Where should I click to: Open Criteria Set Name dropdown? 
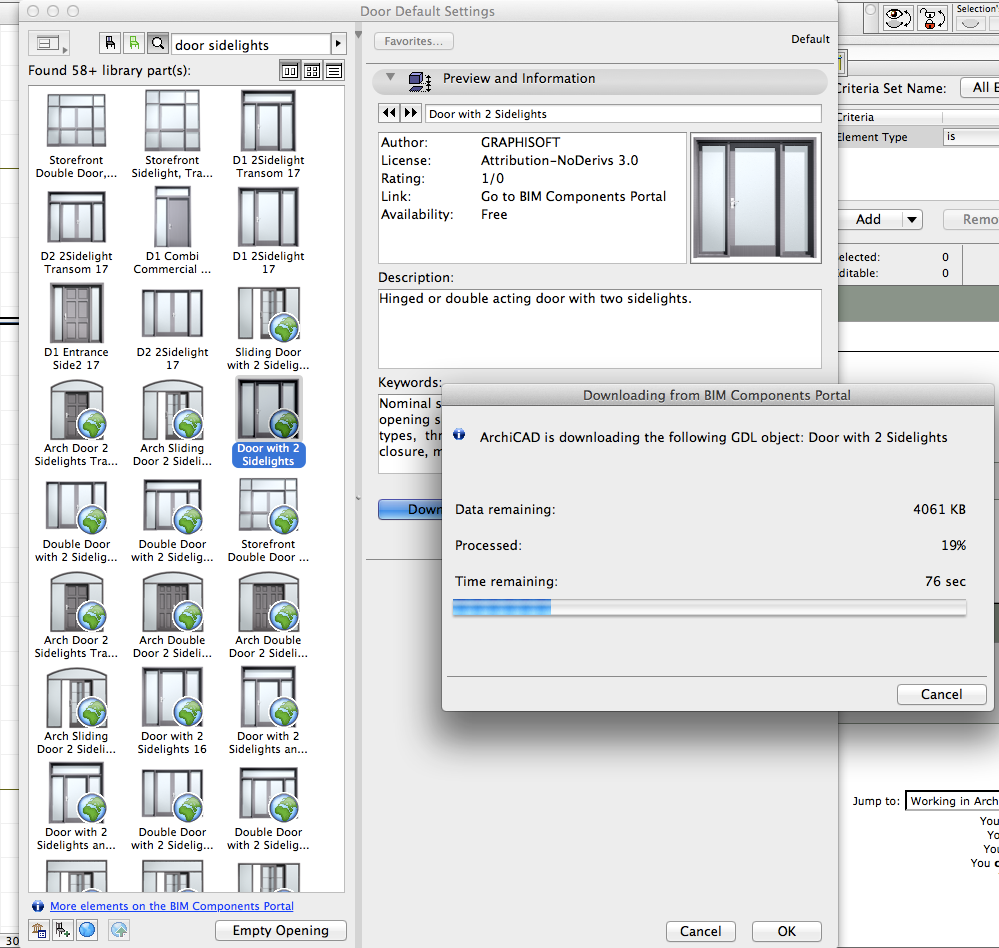pyautogui.click(x=979, y=88)
